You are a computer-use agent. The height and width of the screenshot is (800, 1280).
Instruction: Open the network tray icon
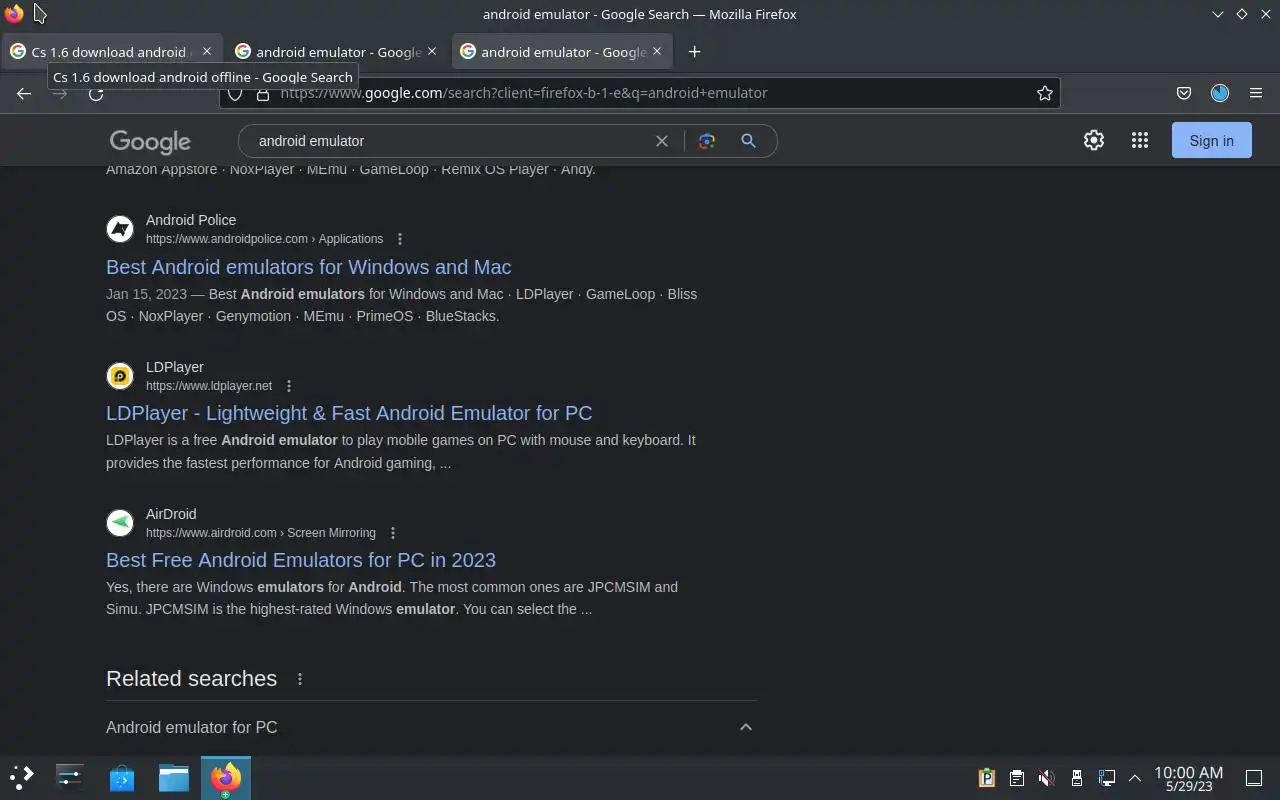pos(1107,777)
